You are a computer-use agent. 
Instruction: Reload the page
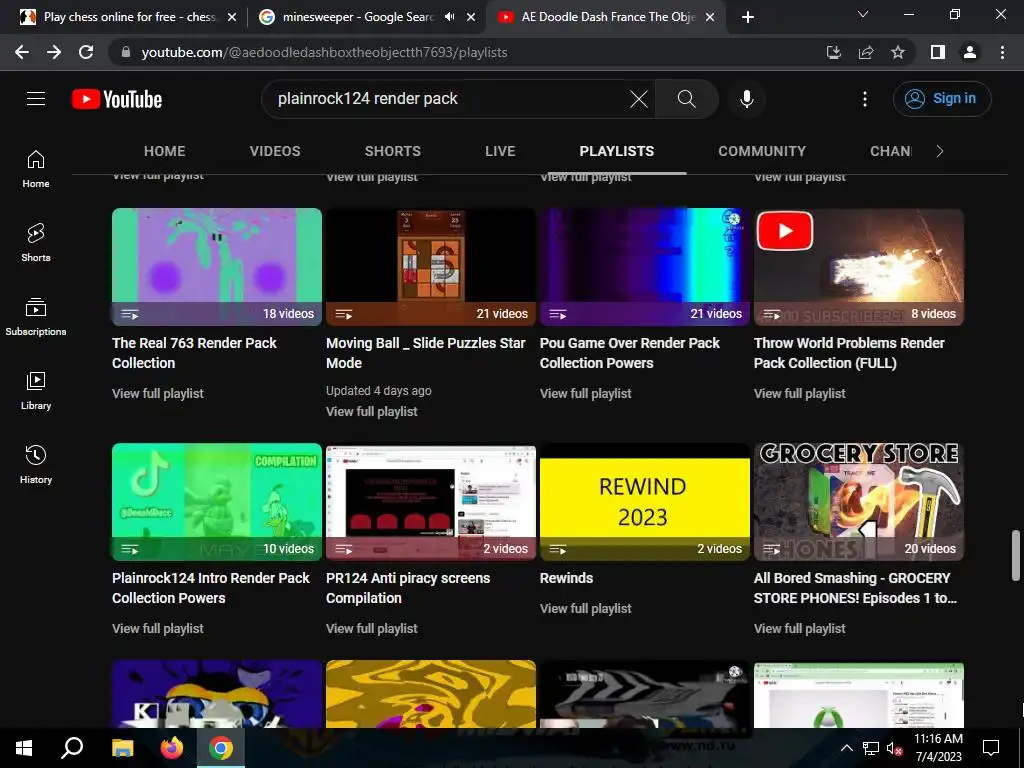(86, 52)
